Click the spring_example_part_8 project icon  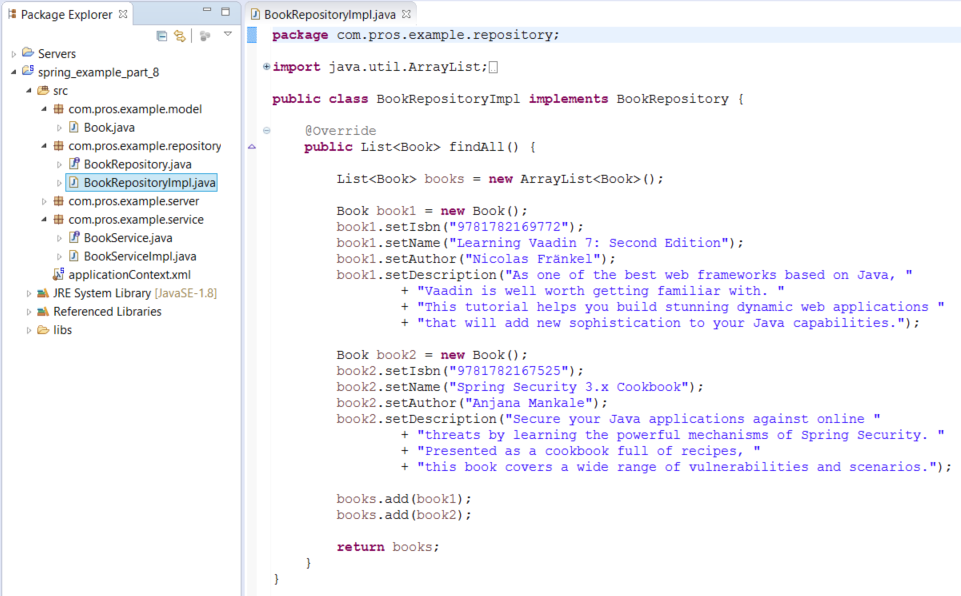tap(28, 71)
